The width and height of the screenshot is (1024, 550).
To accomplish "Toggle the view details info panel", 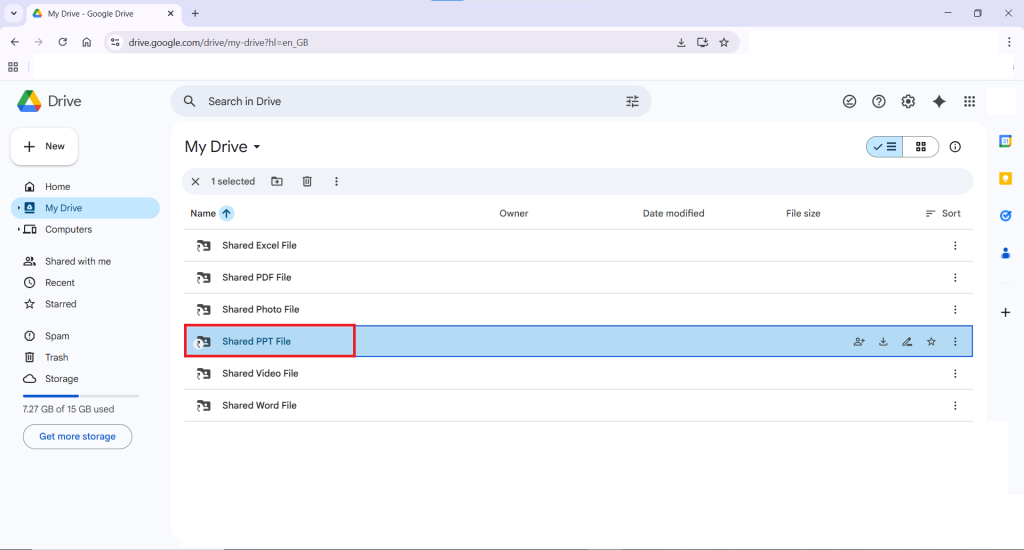I will pyautogui.click(x=955, y=147).
